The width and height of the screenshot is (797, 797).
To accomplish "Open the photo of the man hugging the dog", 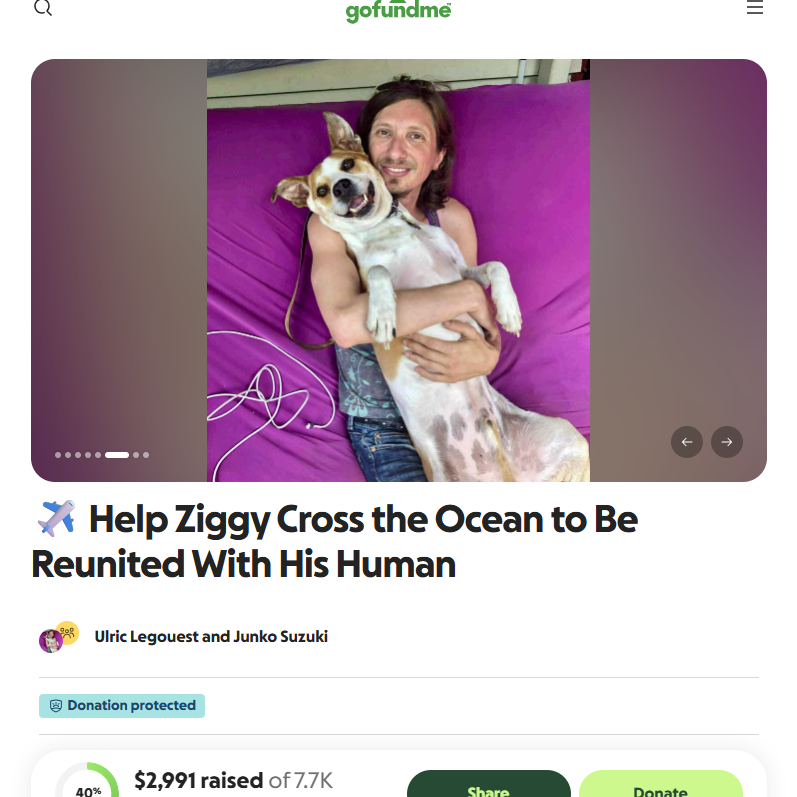I will 398,270.
